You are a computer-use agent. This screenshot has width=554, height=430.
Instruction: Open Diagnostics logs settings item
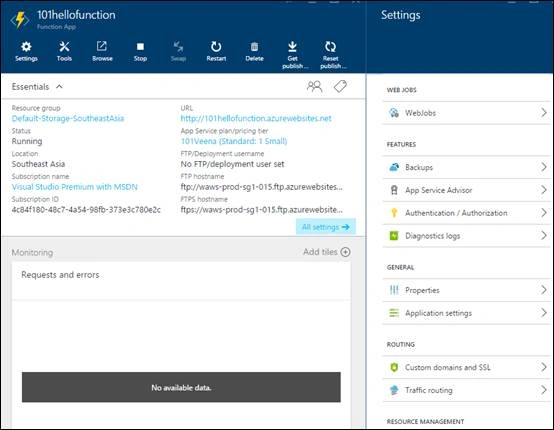click(x=467, y=236)
